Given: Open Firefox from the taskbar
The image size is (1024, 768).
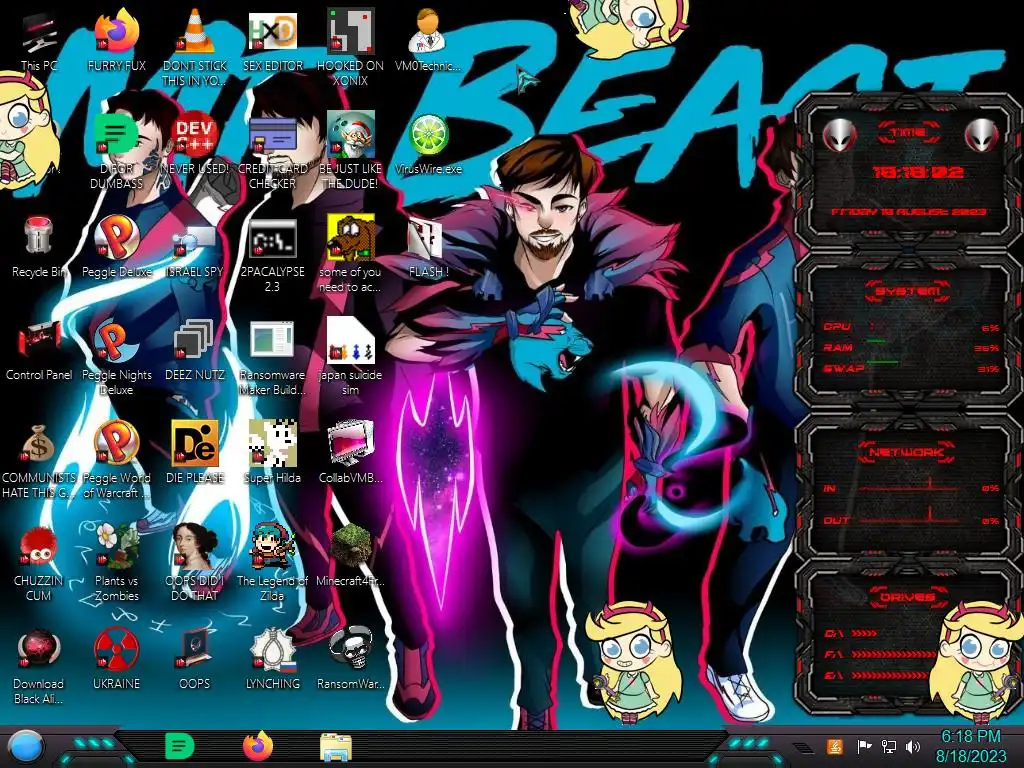Looking at the screenshot, I should click(x=258, y=746).
